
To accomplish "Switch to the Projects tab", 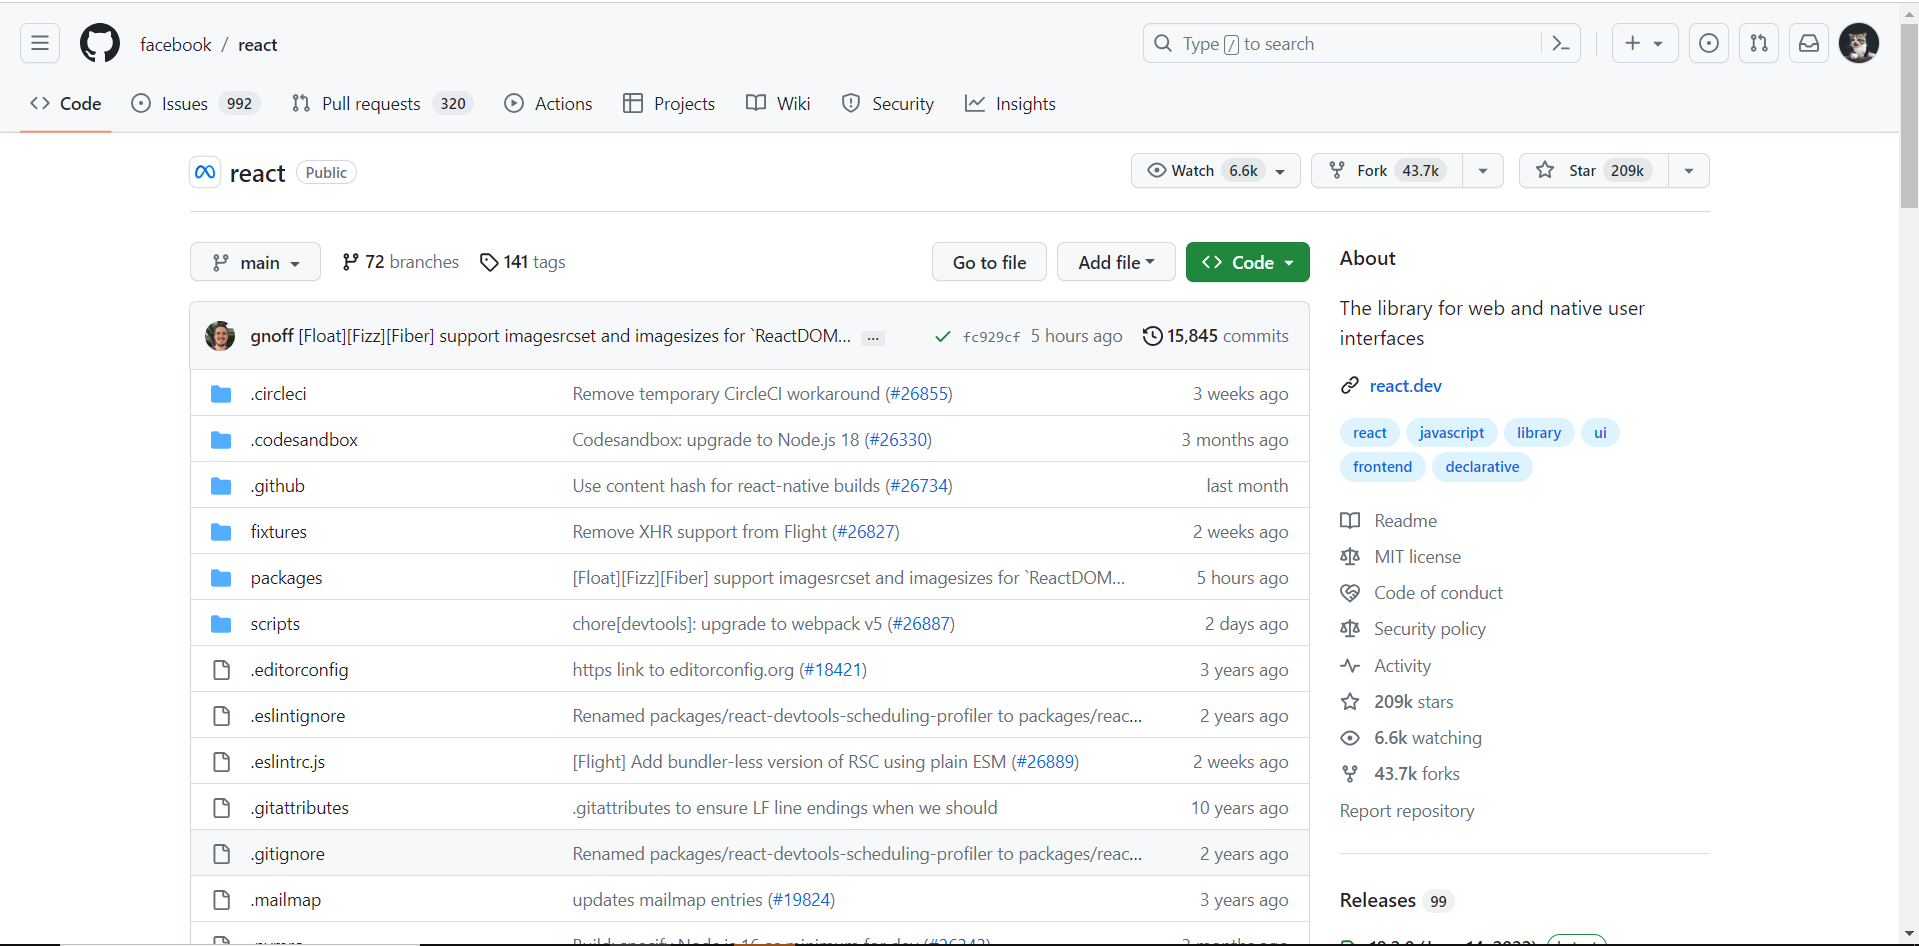I will click(669, 104).
